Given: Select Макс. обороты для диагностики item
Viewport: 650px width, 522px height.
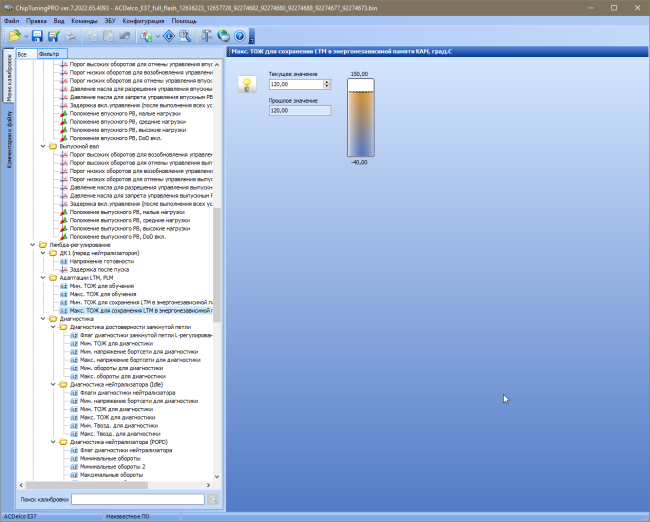Looking at the screenshot, I should click(123, 376).
